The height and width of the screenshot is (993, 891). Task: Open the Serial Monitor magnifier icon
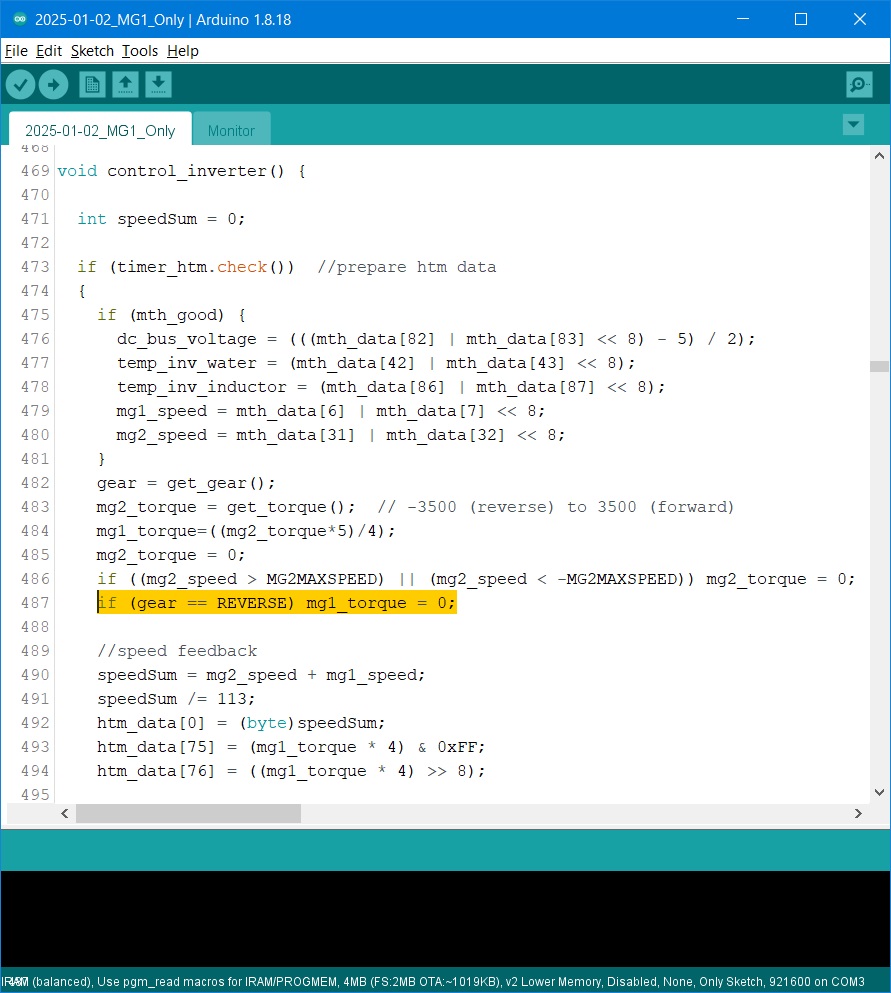click(x=858, y=85)
